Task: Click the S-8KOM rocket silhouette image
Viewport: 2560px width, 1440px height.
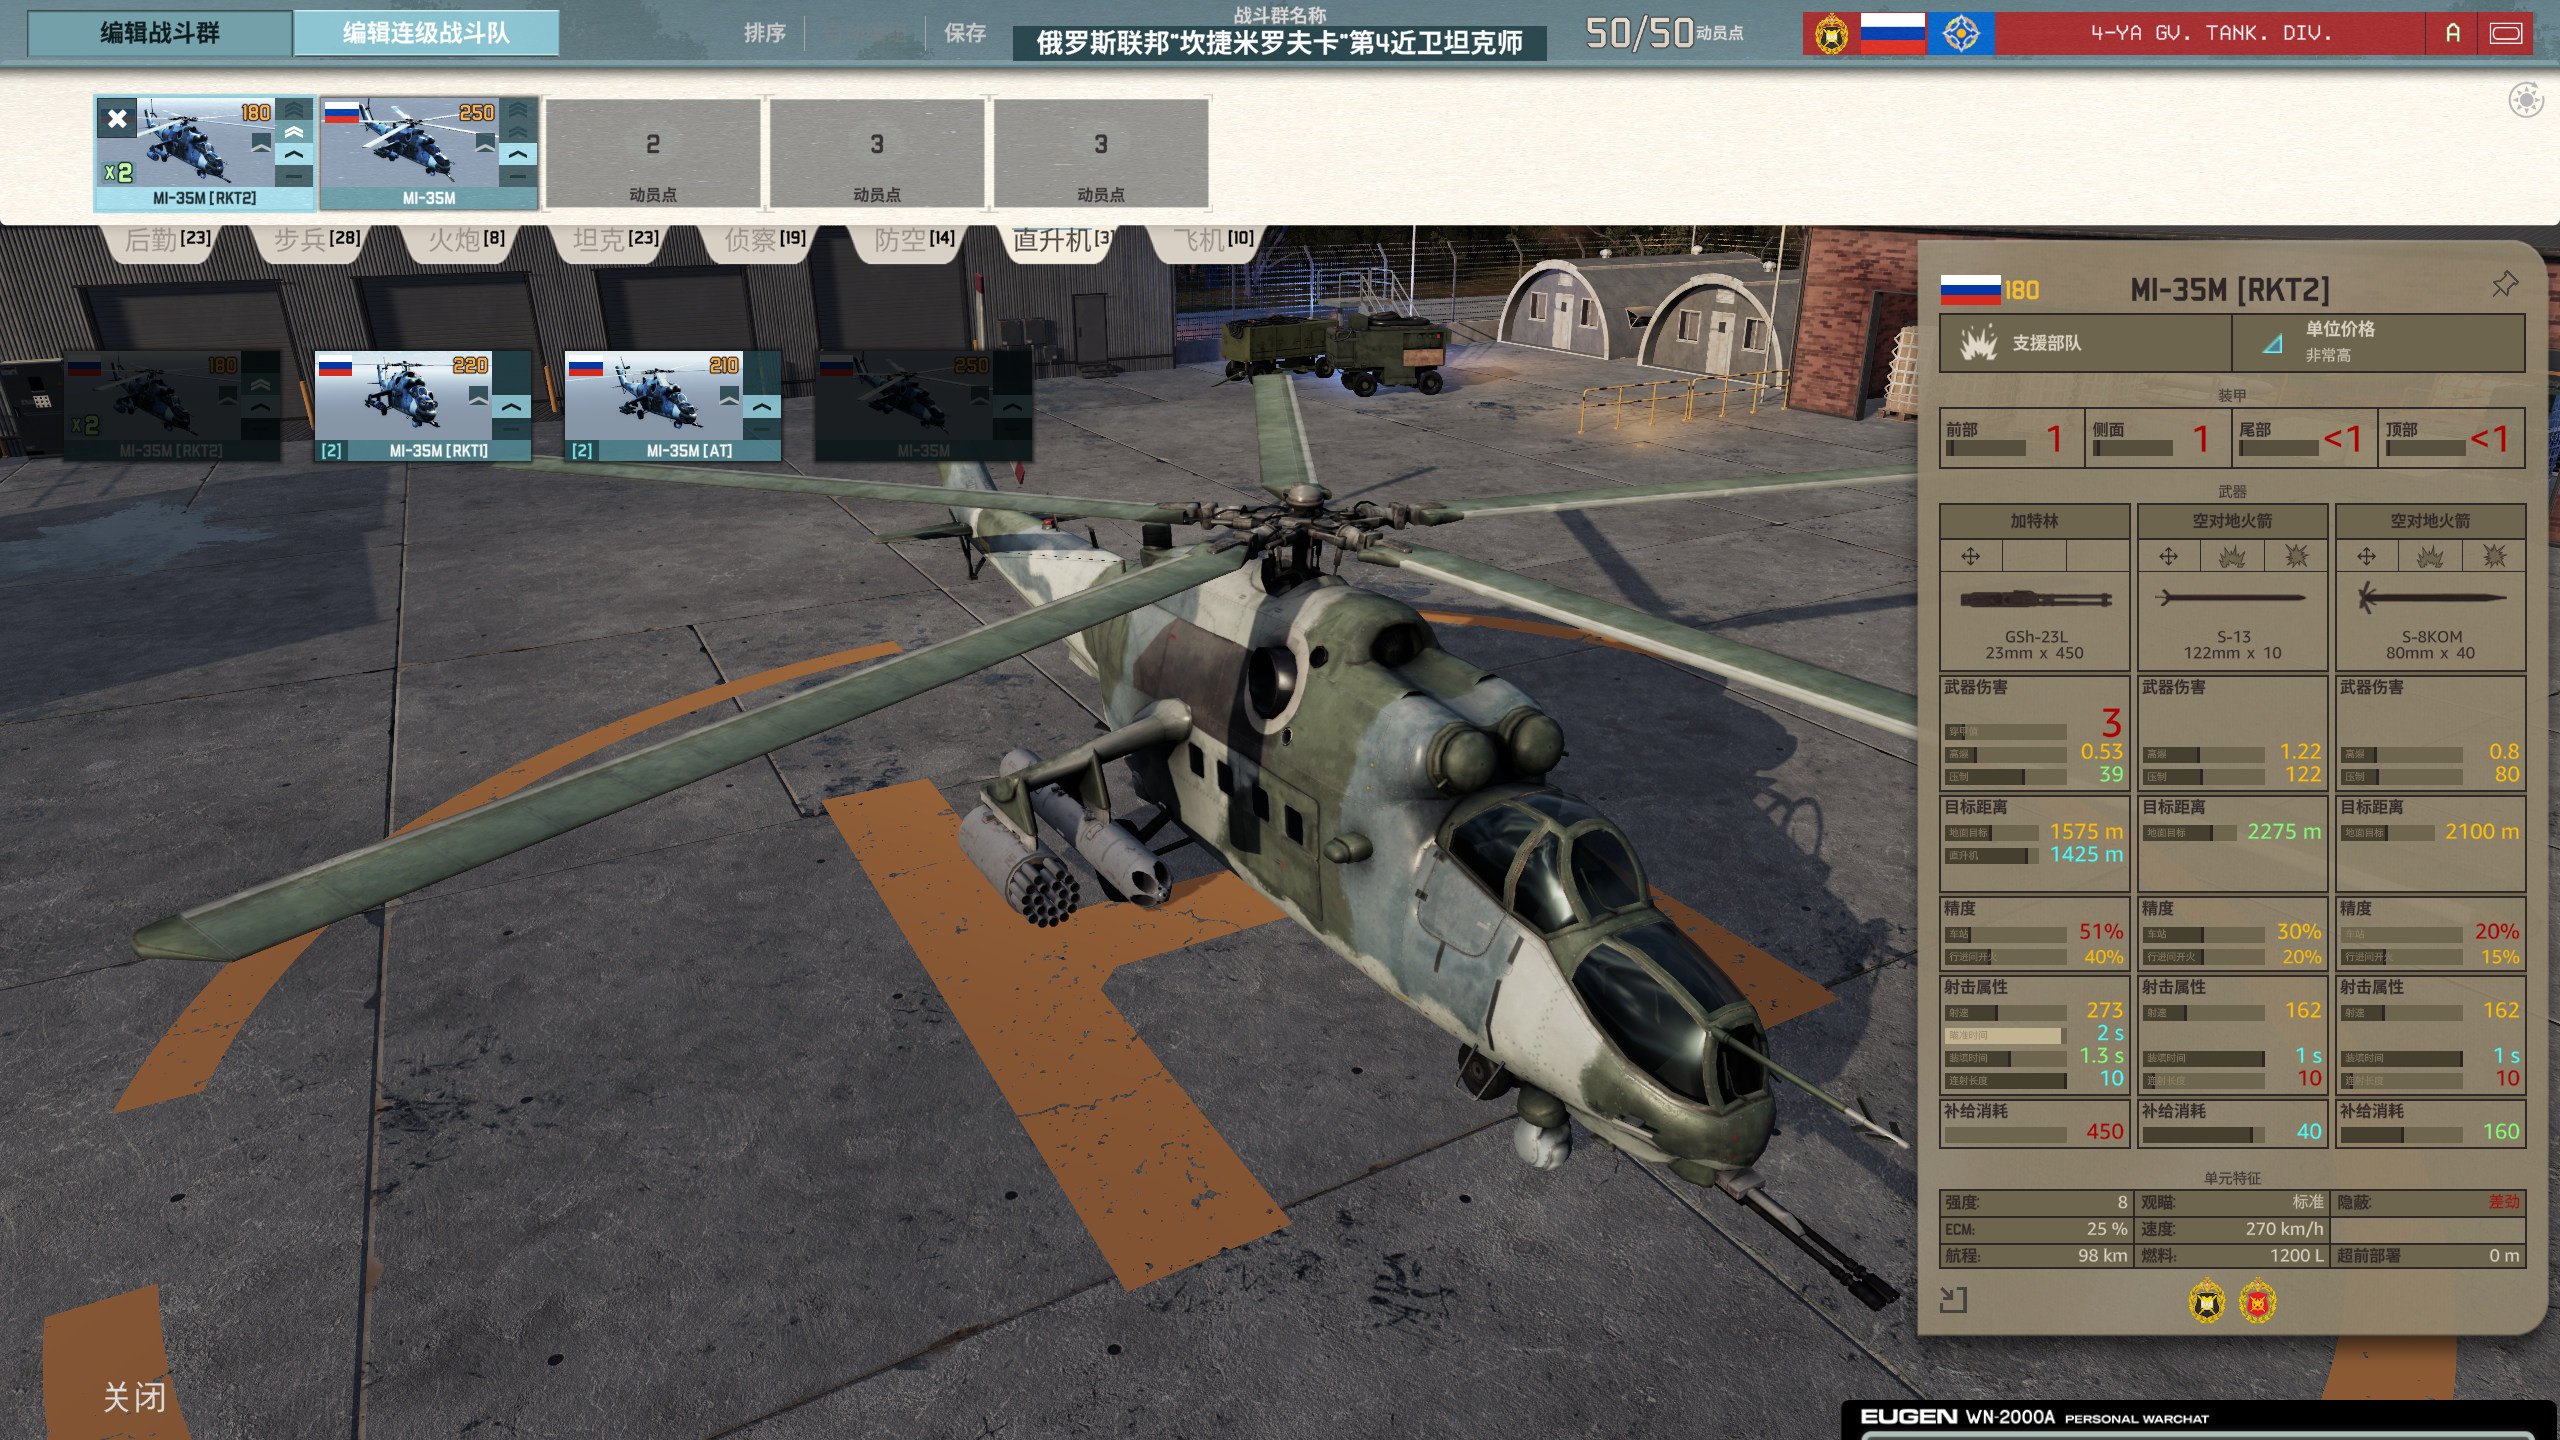Action: pos(2431,598)
